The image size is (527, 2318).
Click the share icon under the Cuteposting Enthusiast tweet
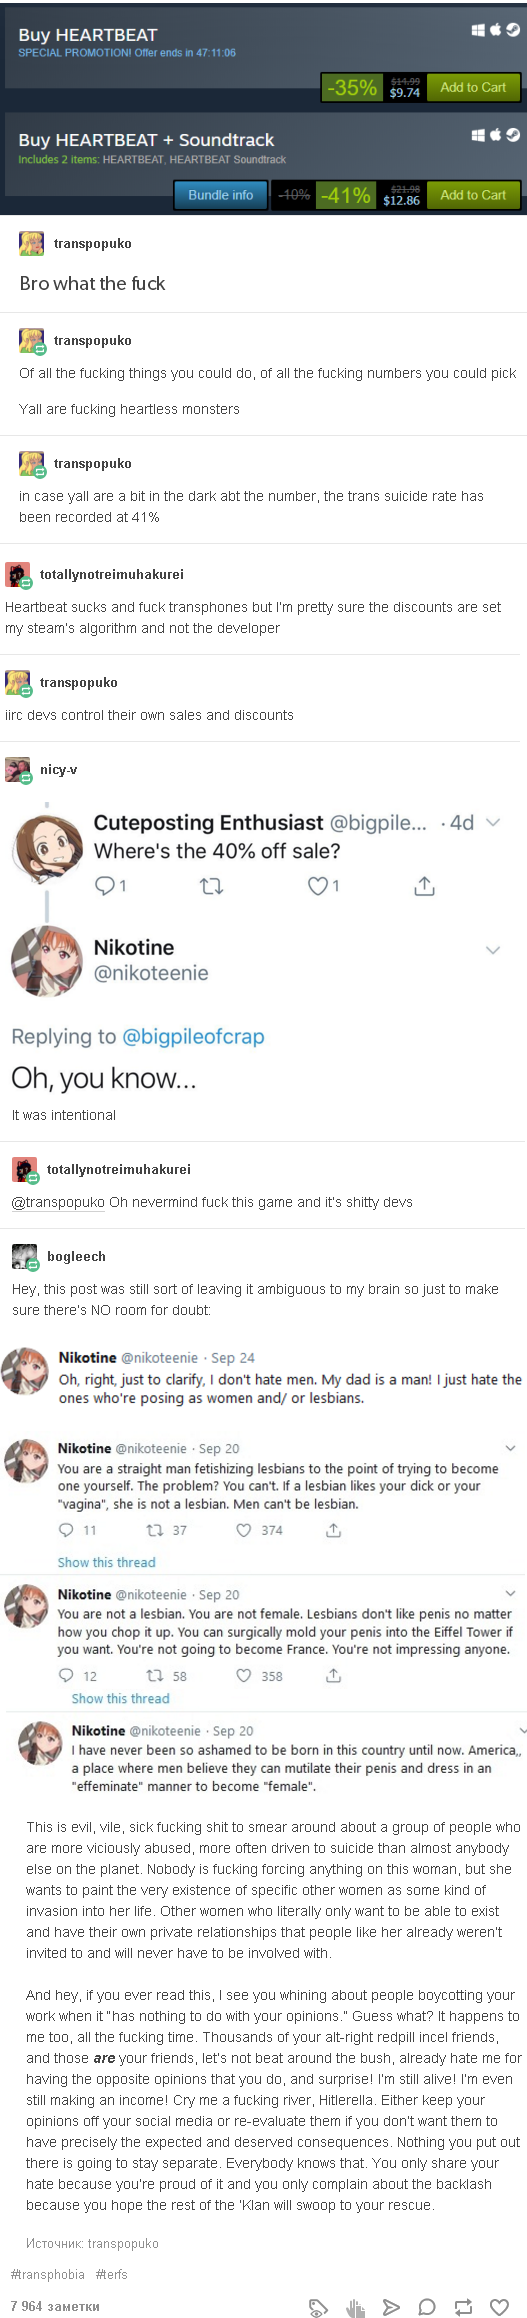(424, 885)
